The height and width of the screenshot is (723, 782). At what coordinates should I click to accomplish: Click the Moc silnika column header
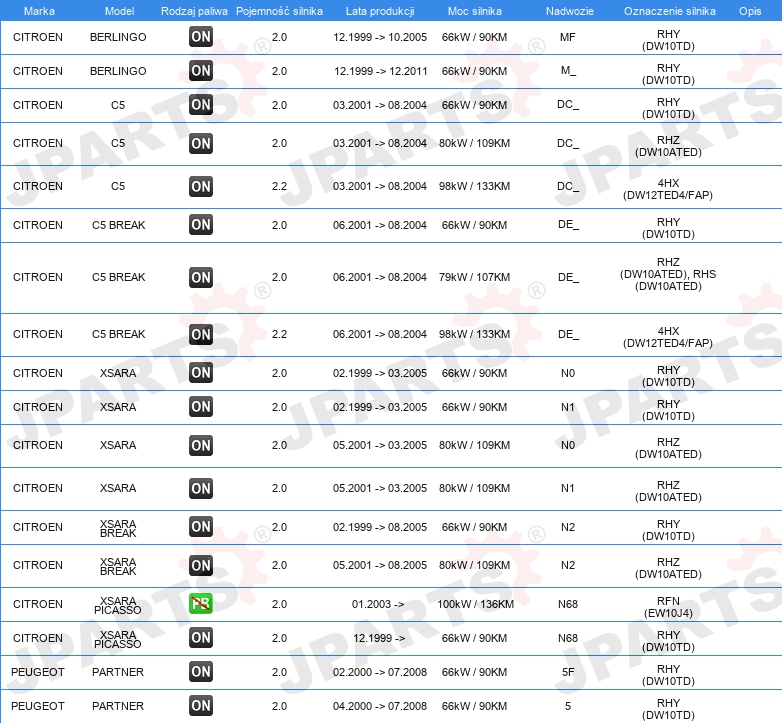pos(474,11)
